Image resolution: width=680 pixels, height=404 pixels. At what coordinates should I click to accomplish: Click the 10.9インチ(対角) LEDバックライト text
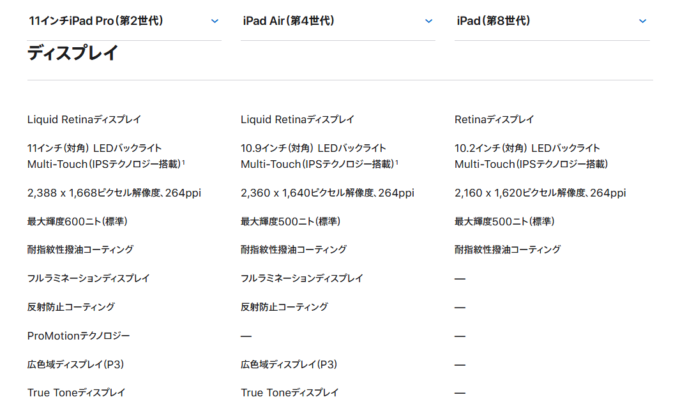313,148
